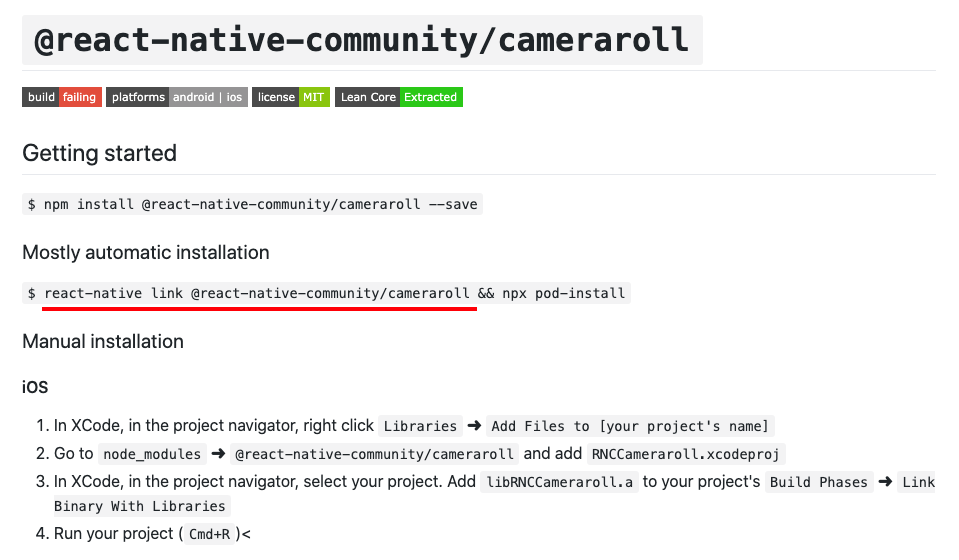Image resolution: width=959 pixels, height=560 pixels.
Task: Click the arrow after the Libraries label
Action: click(474, 426)
